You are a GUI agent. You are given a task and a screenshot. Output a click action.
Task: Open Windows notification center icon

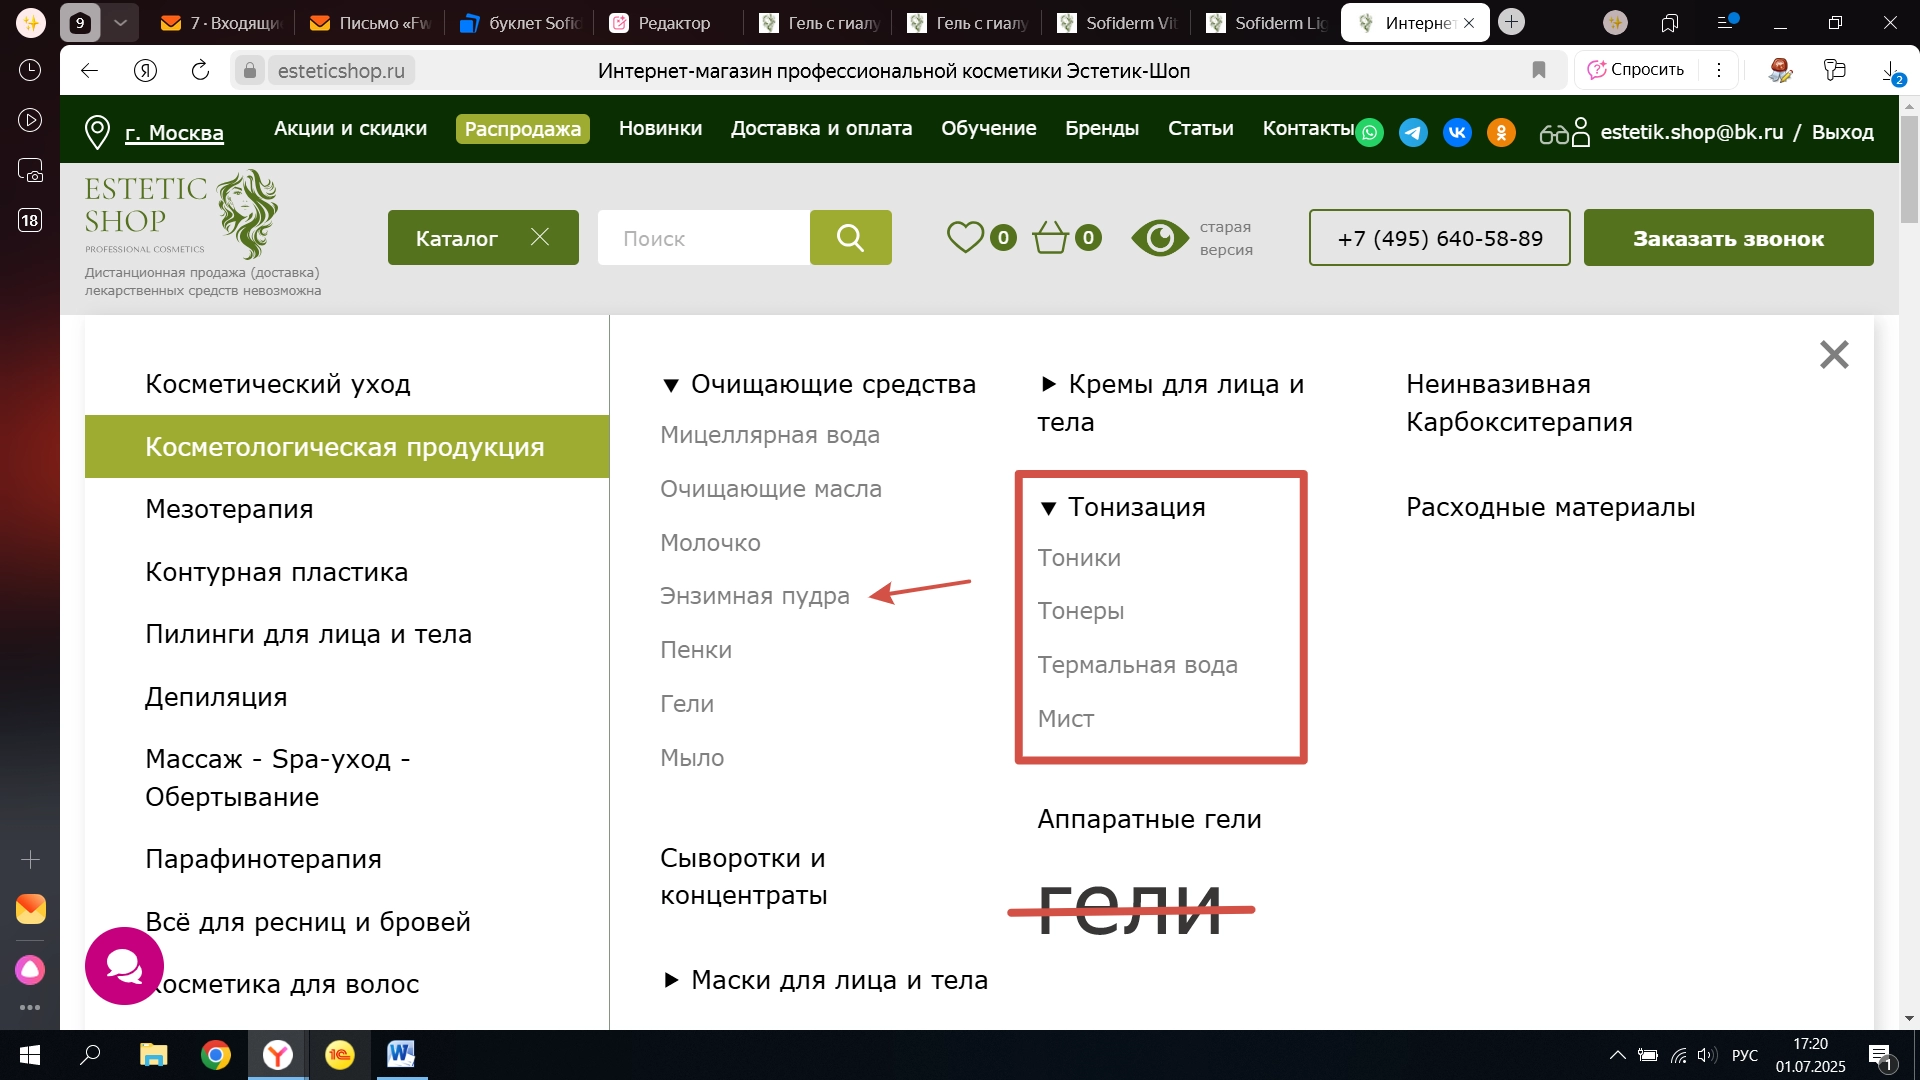pyautogui.click(x=1881, y=1055)
